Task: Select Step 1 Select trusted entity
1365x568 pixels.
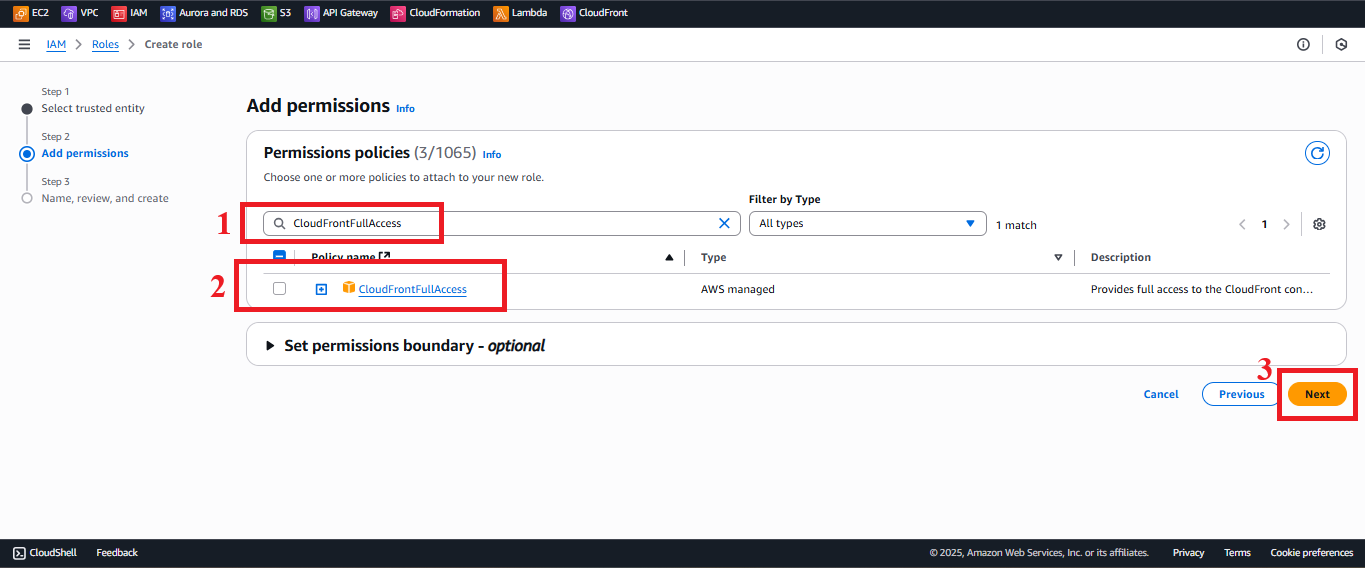Action: (93, 108)
